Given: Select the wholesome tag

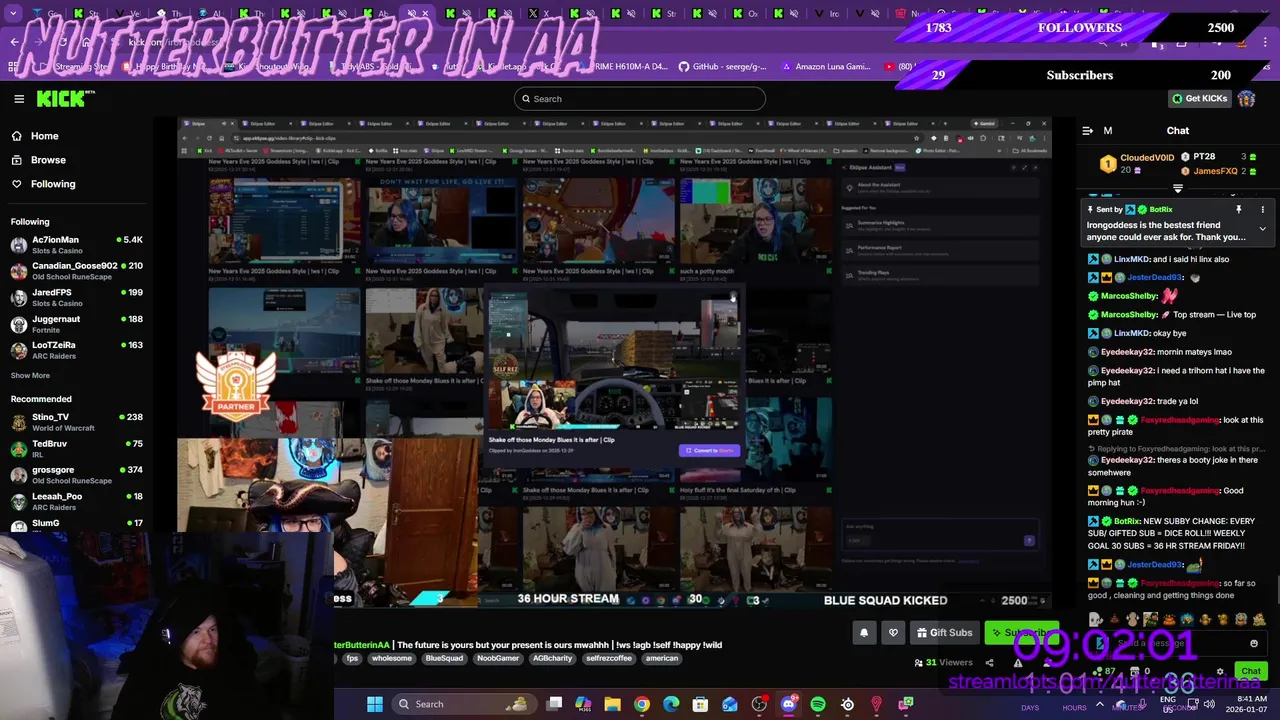Looking at the screenshot, I should click(x=392, y=659).
